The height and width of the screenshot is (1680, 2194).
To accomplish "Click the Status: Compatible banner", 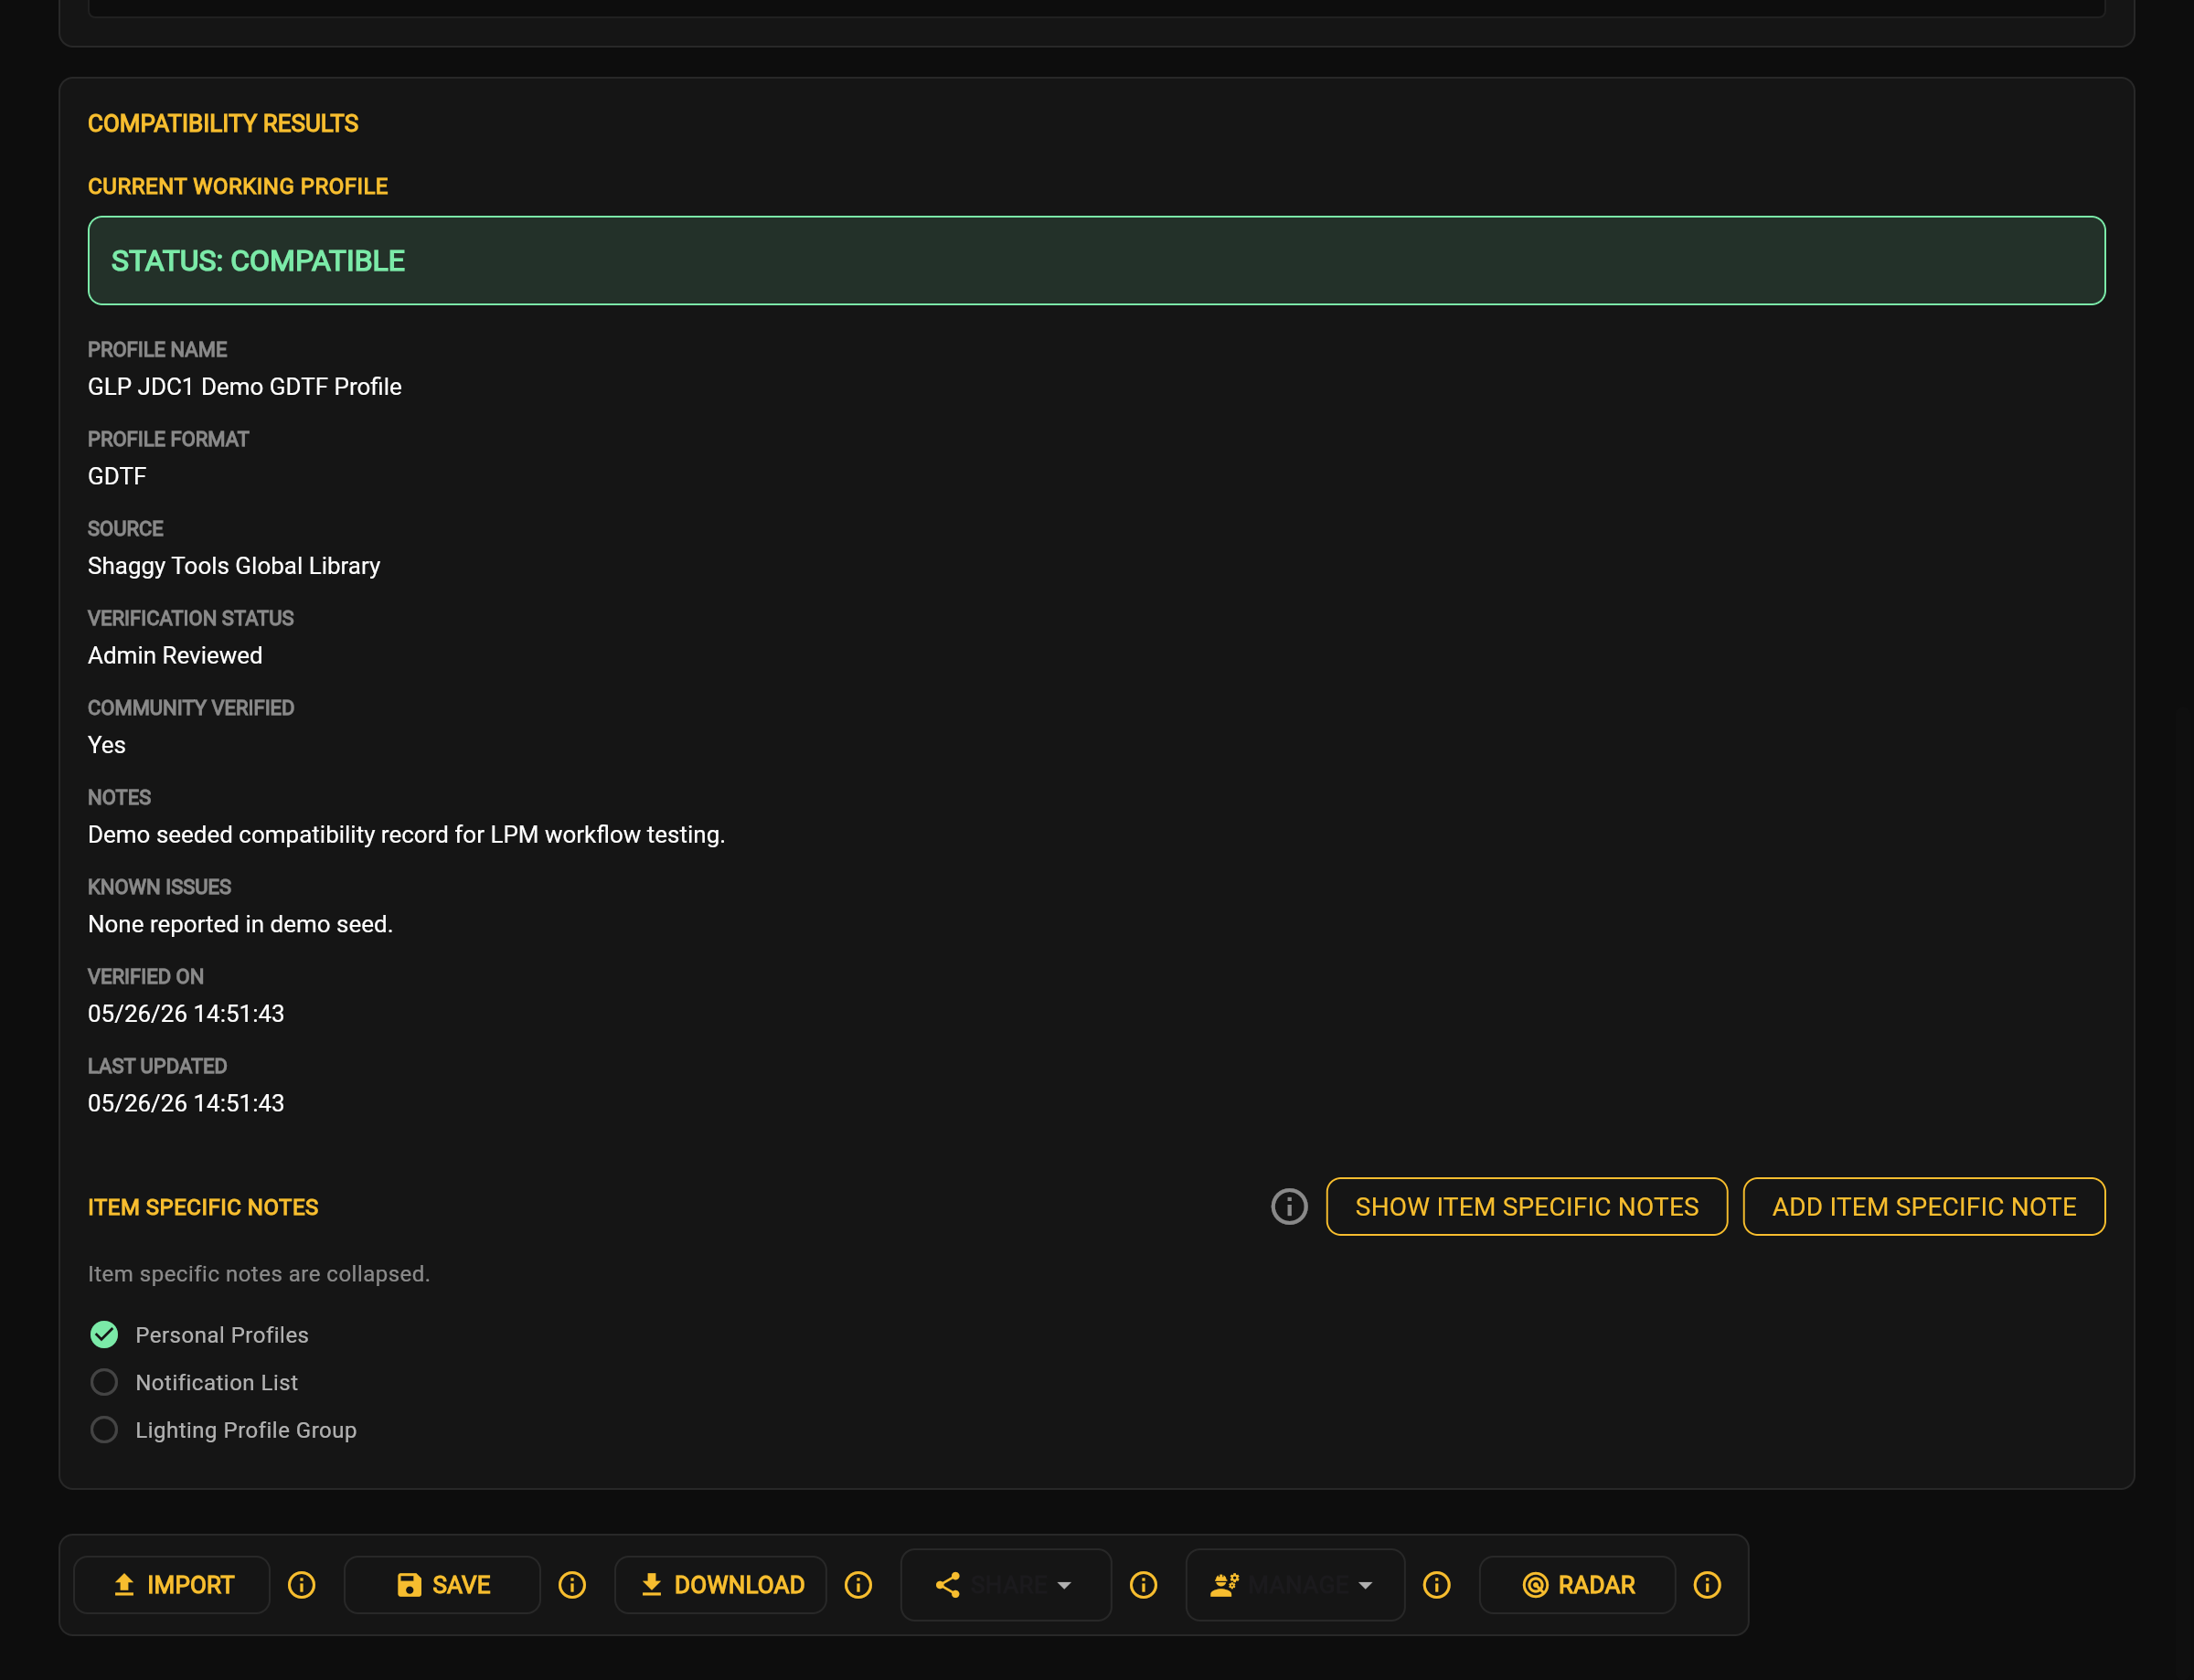I will pos(1096,261).
